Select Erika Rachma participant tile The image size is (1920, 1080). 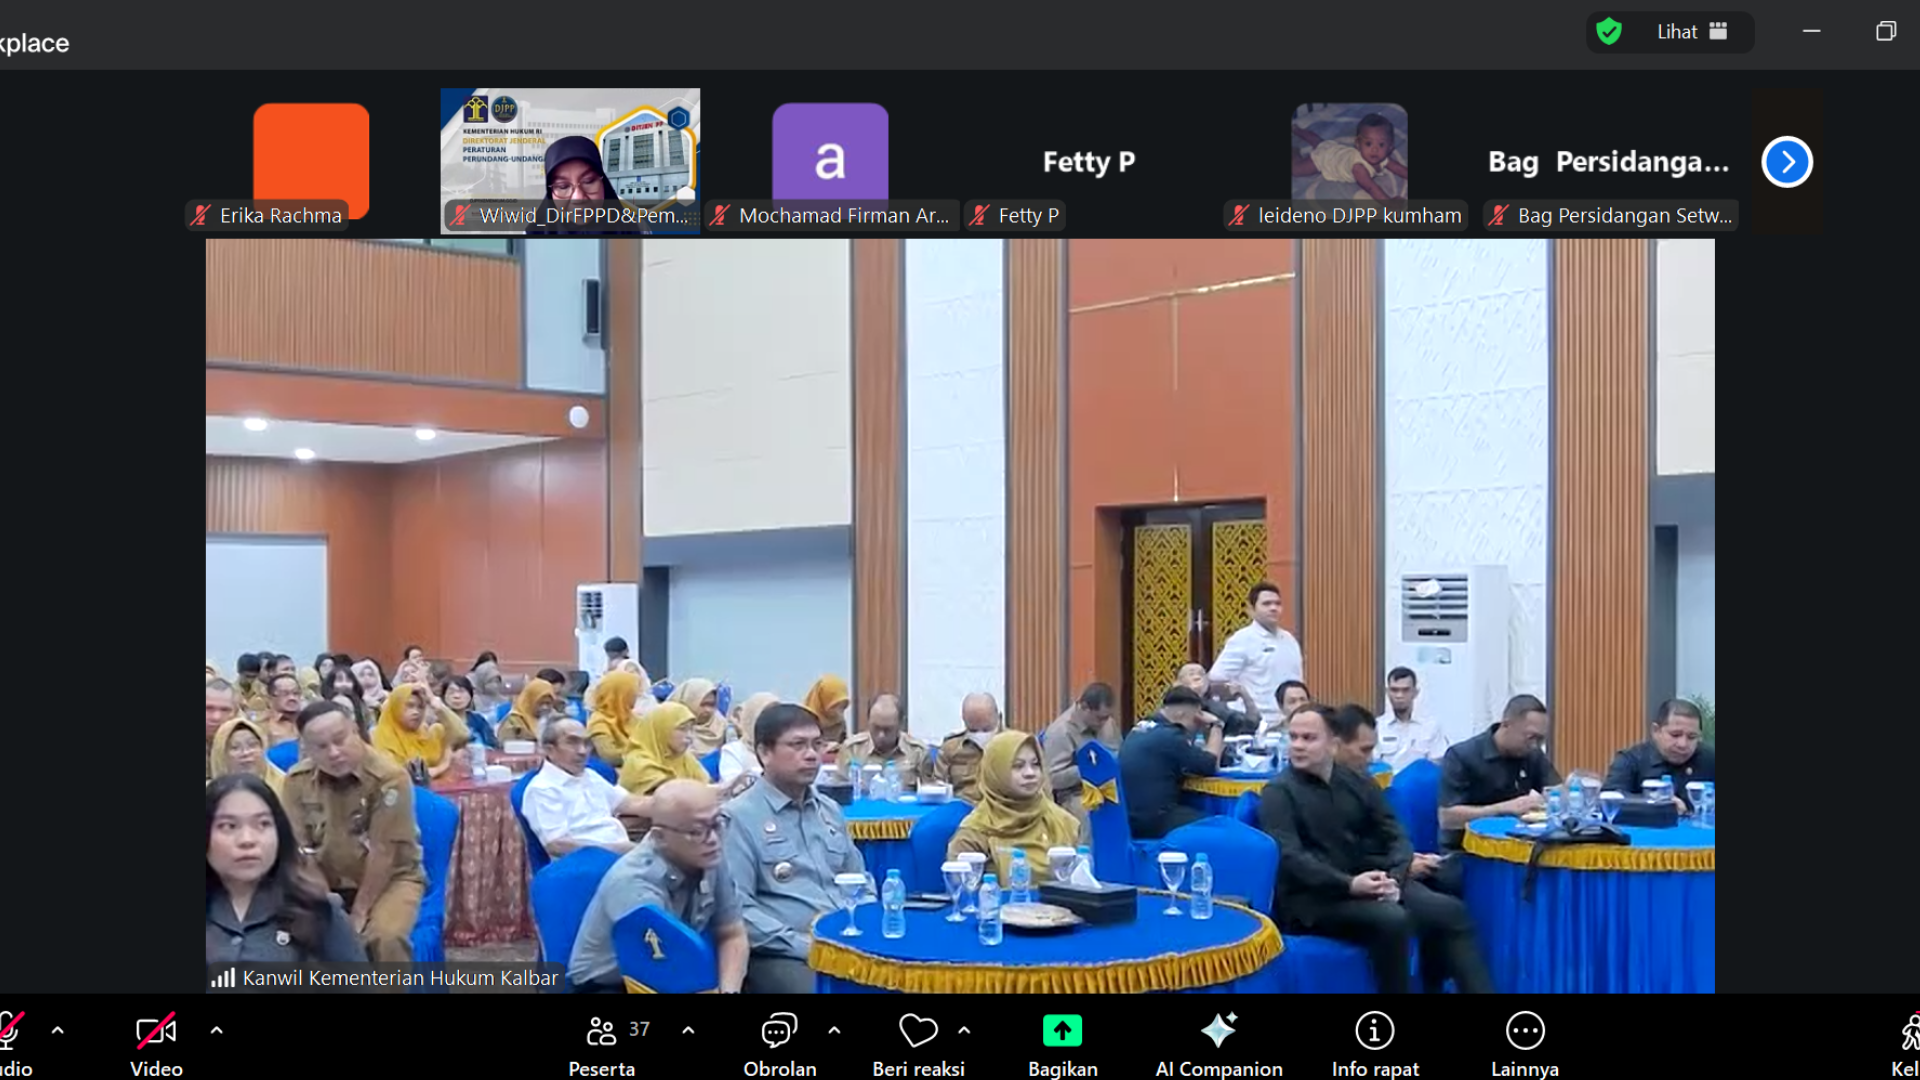coord(311,160)
